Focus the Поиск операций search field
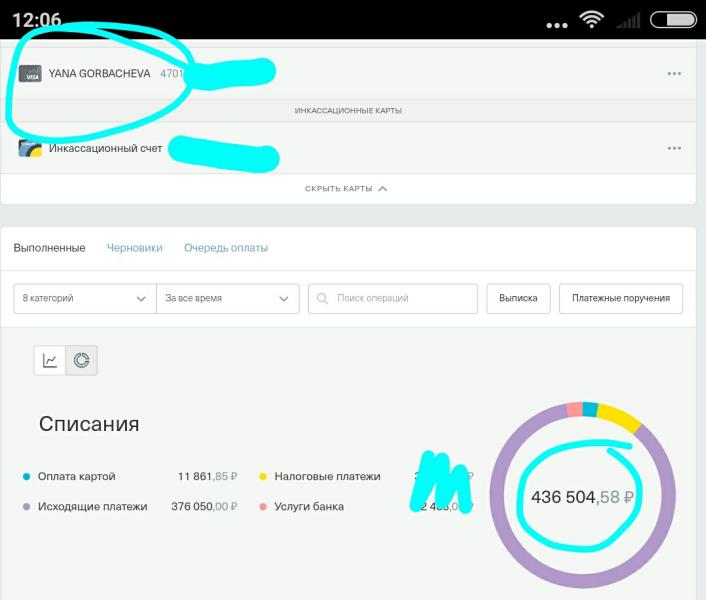The width and height of the screenshot is (706, 600). [393, 298]
